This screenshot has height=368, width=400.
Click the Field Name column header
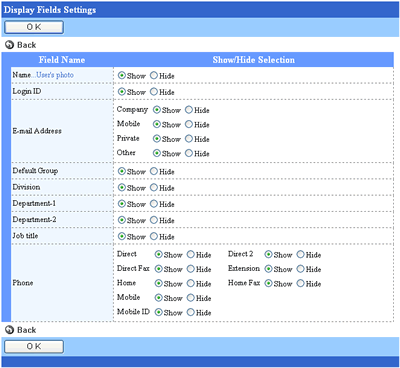tap(62, 60)
